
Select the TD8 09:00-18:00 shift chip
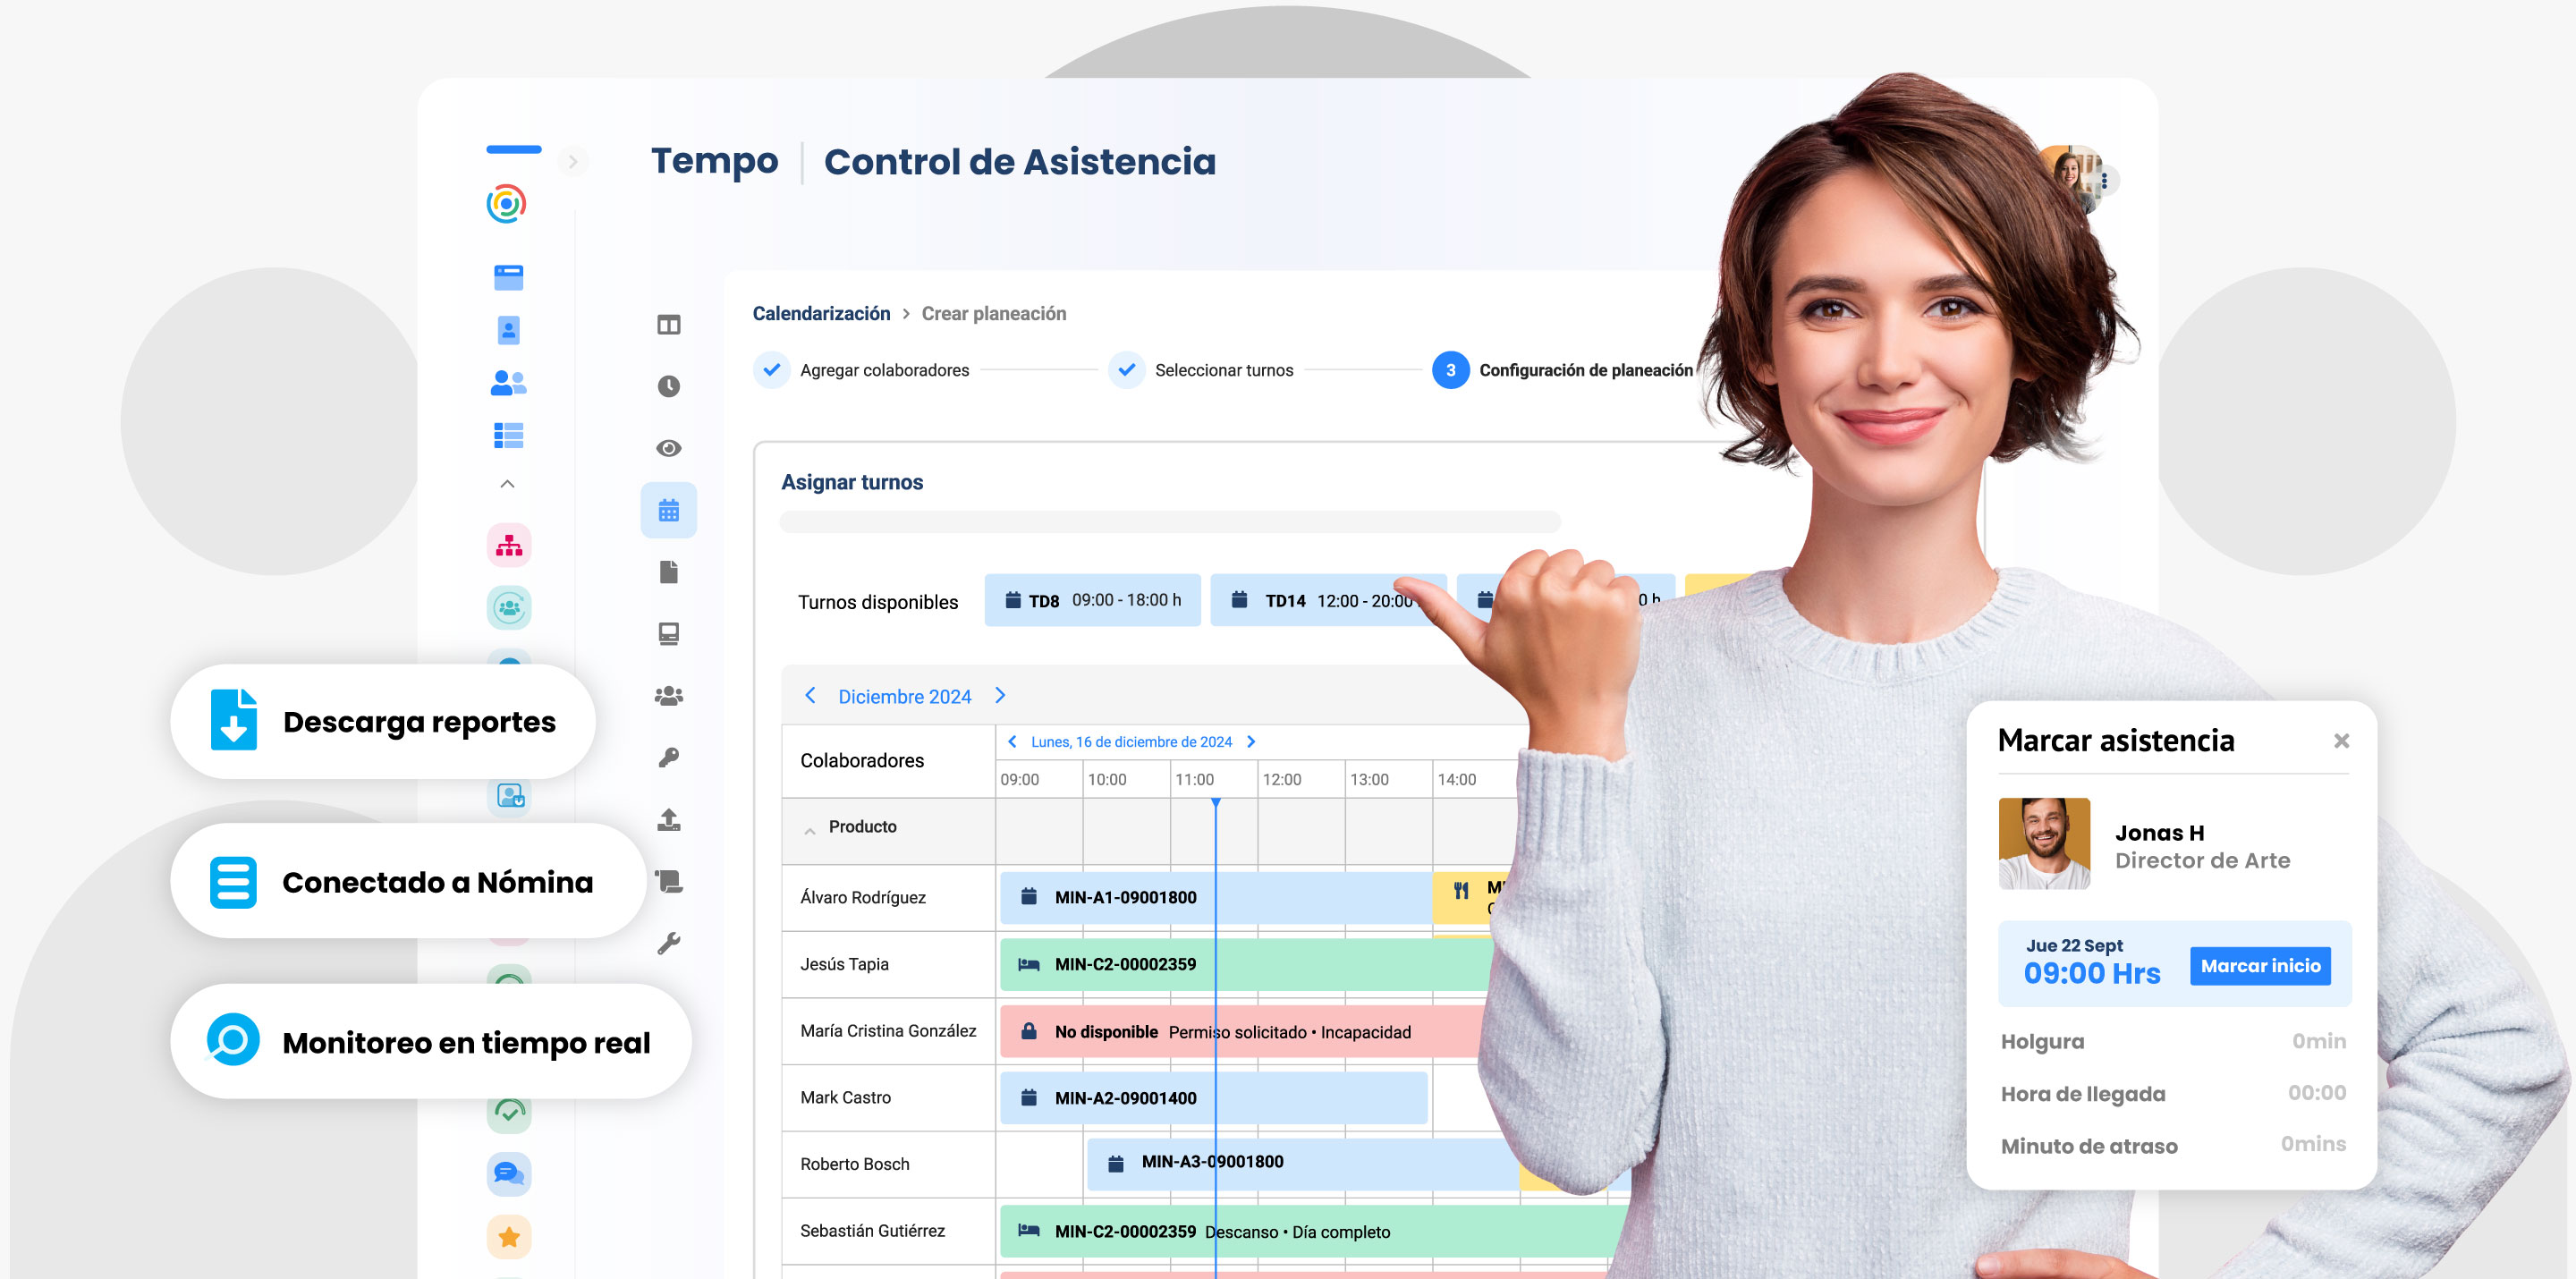coord(1092,600)
